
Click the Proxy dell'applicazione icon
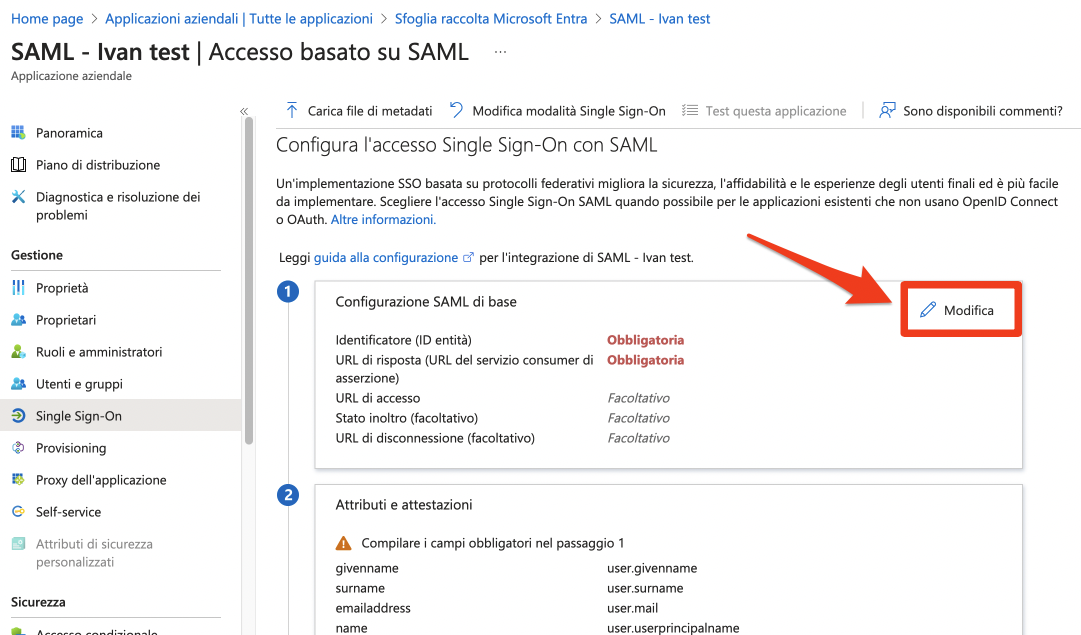(x=18, y=480)
